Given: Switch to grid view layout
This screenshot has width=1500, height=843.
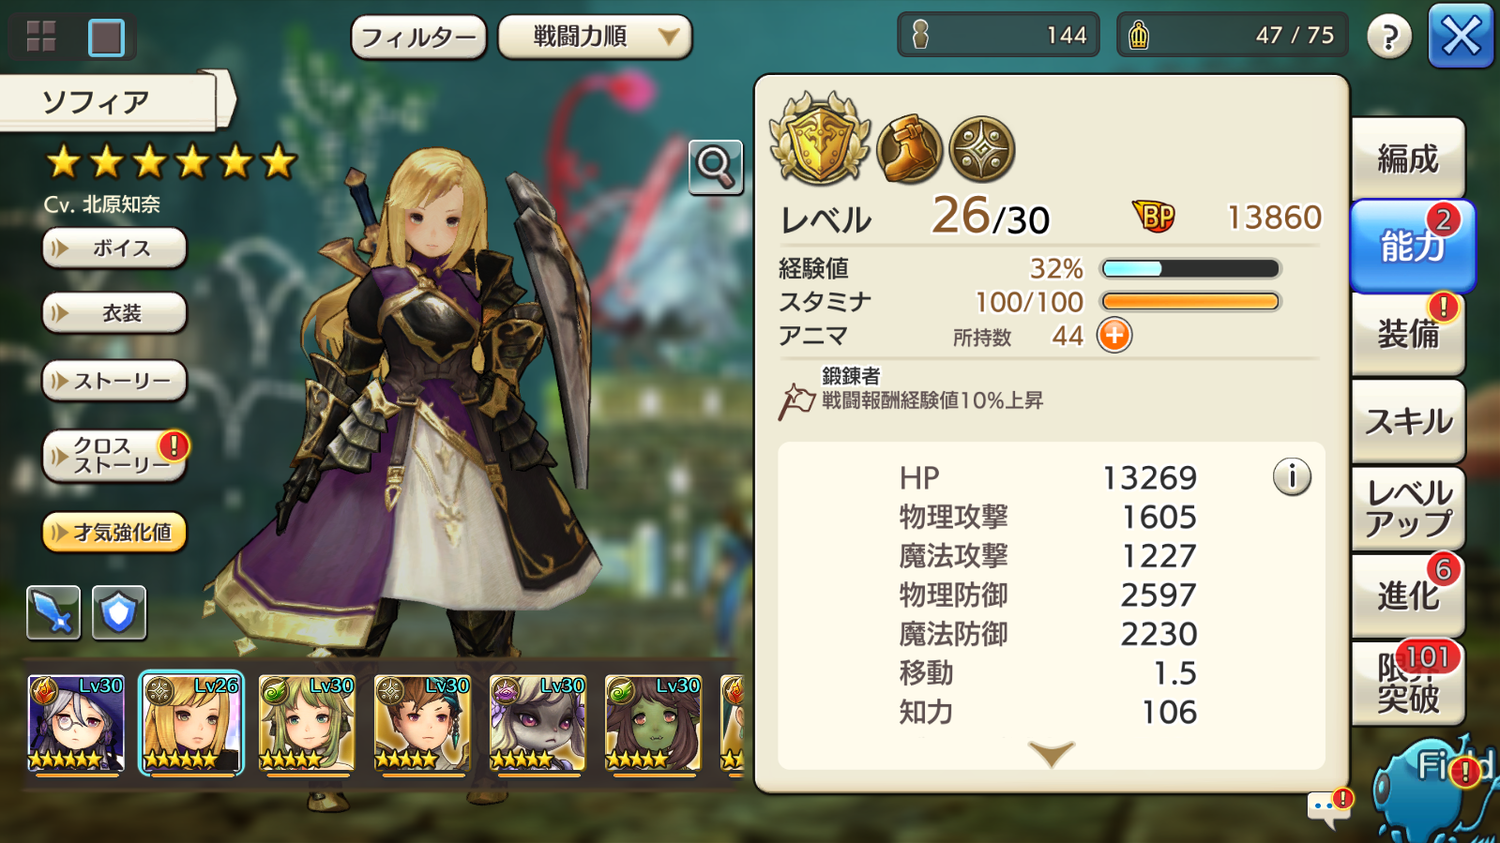Looking at the screenshot, I should (x=41, y=37).
